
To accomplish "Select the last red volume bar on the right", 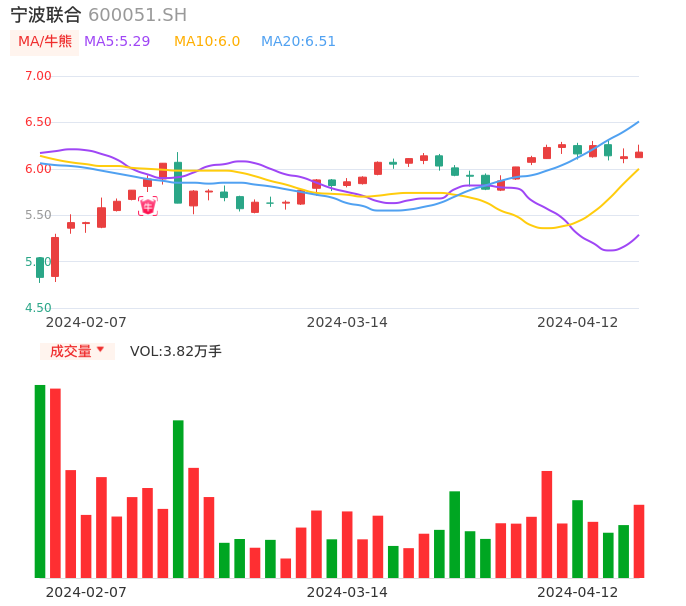I will [639, 541].
